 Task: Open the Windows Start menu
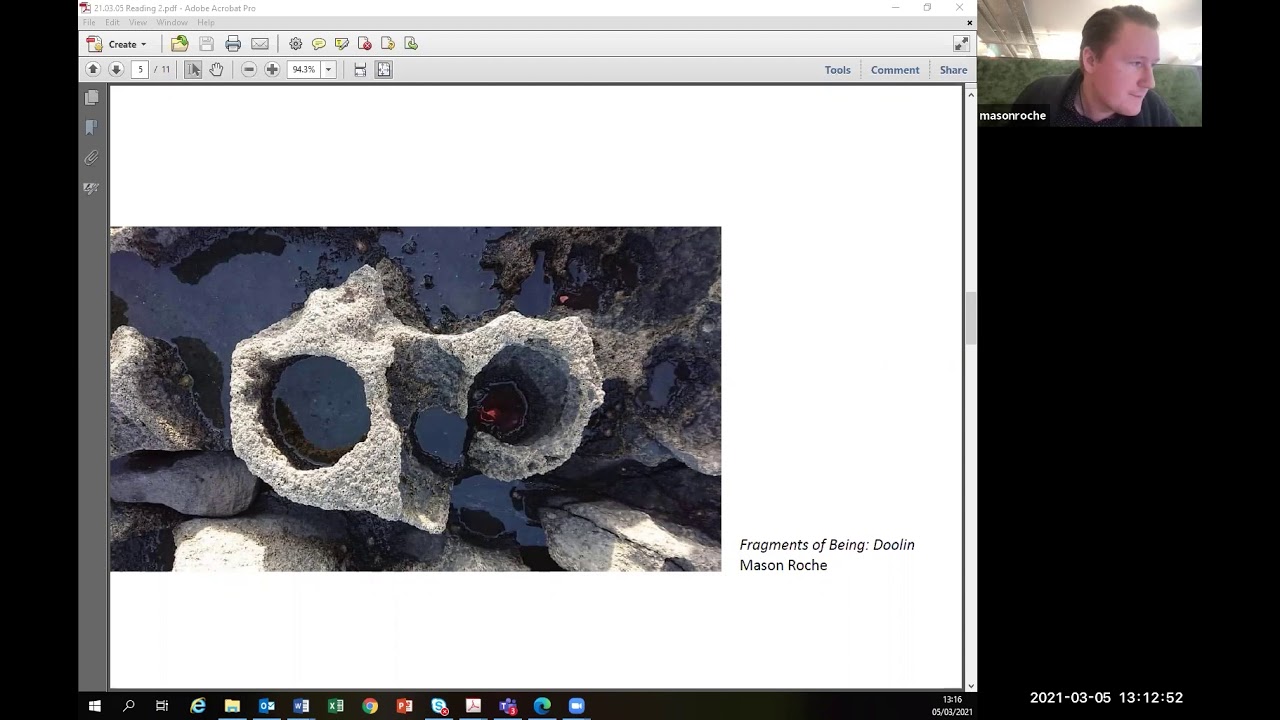94,706
